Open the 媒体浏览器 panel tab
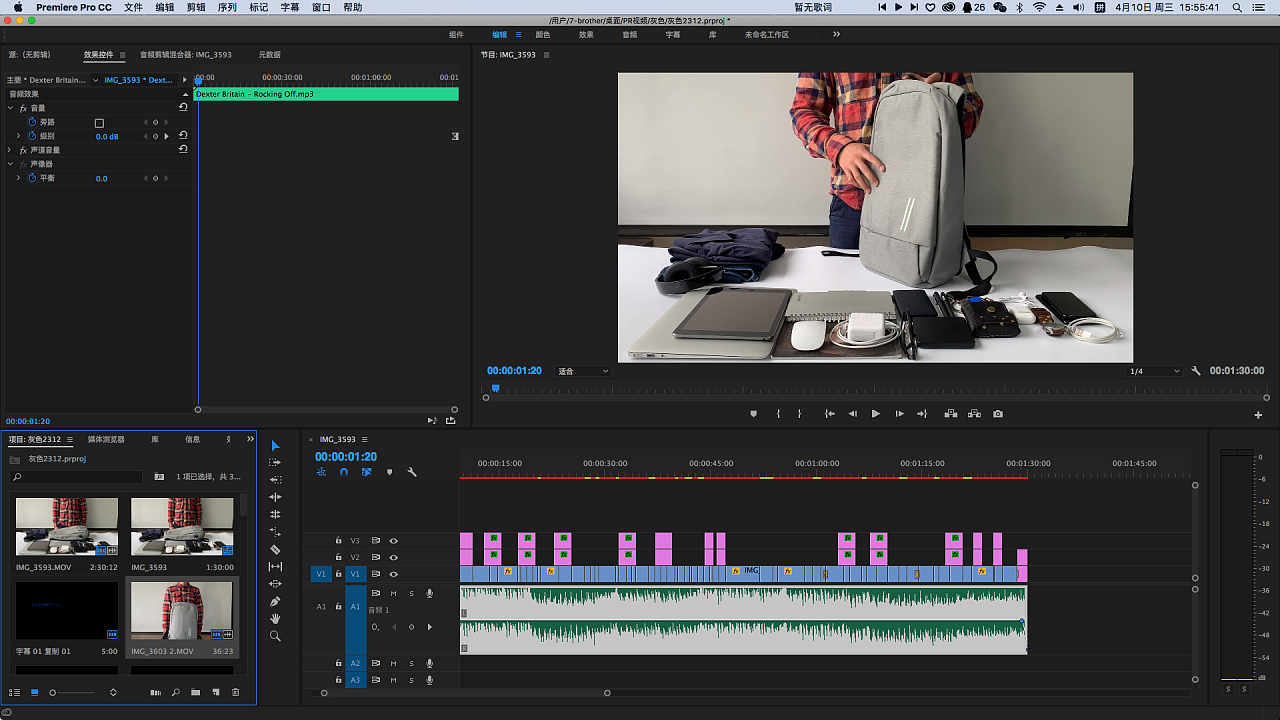1280x720 pixels. [106, 439]
